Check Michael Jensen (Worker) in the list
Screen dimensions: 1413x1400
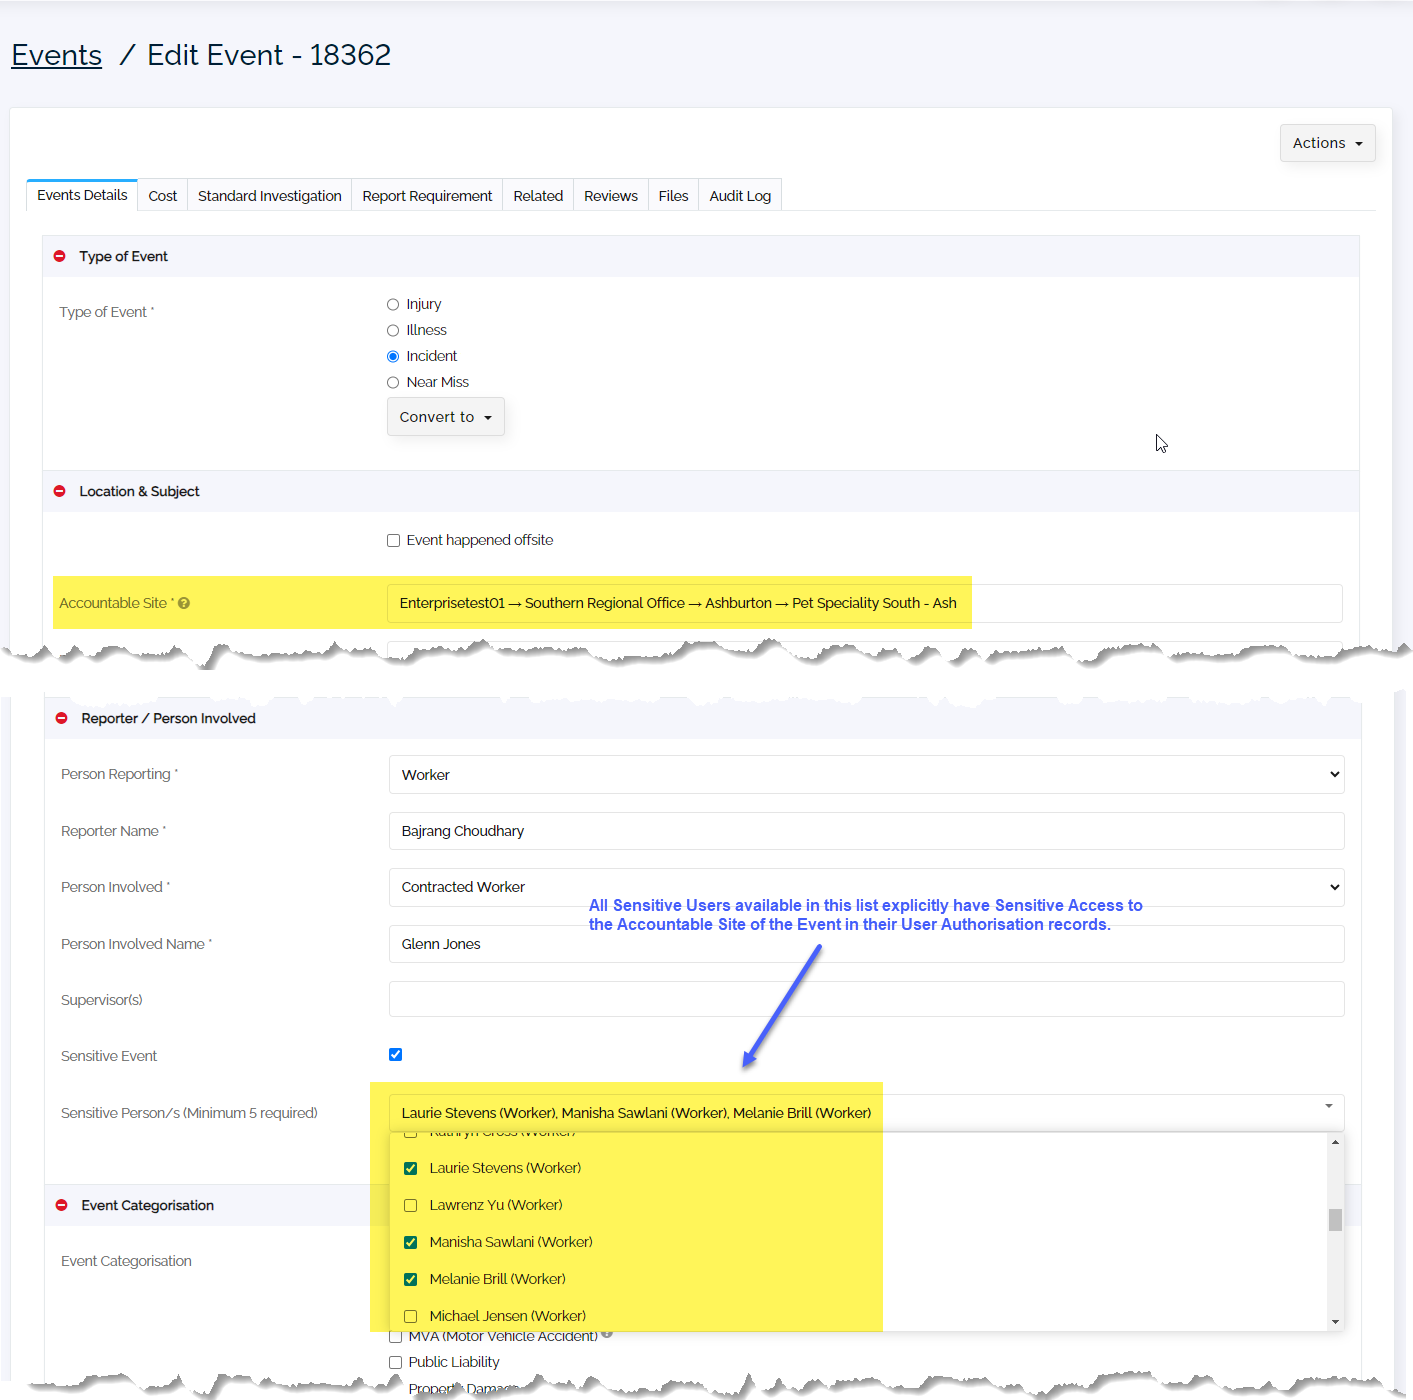click(411, 1317)
